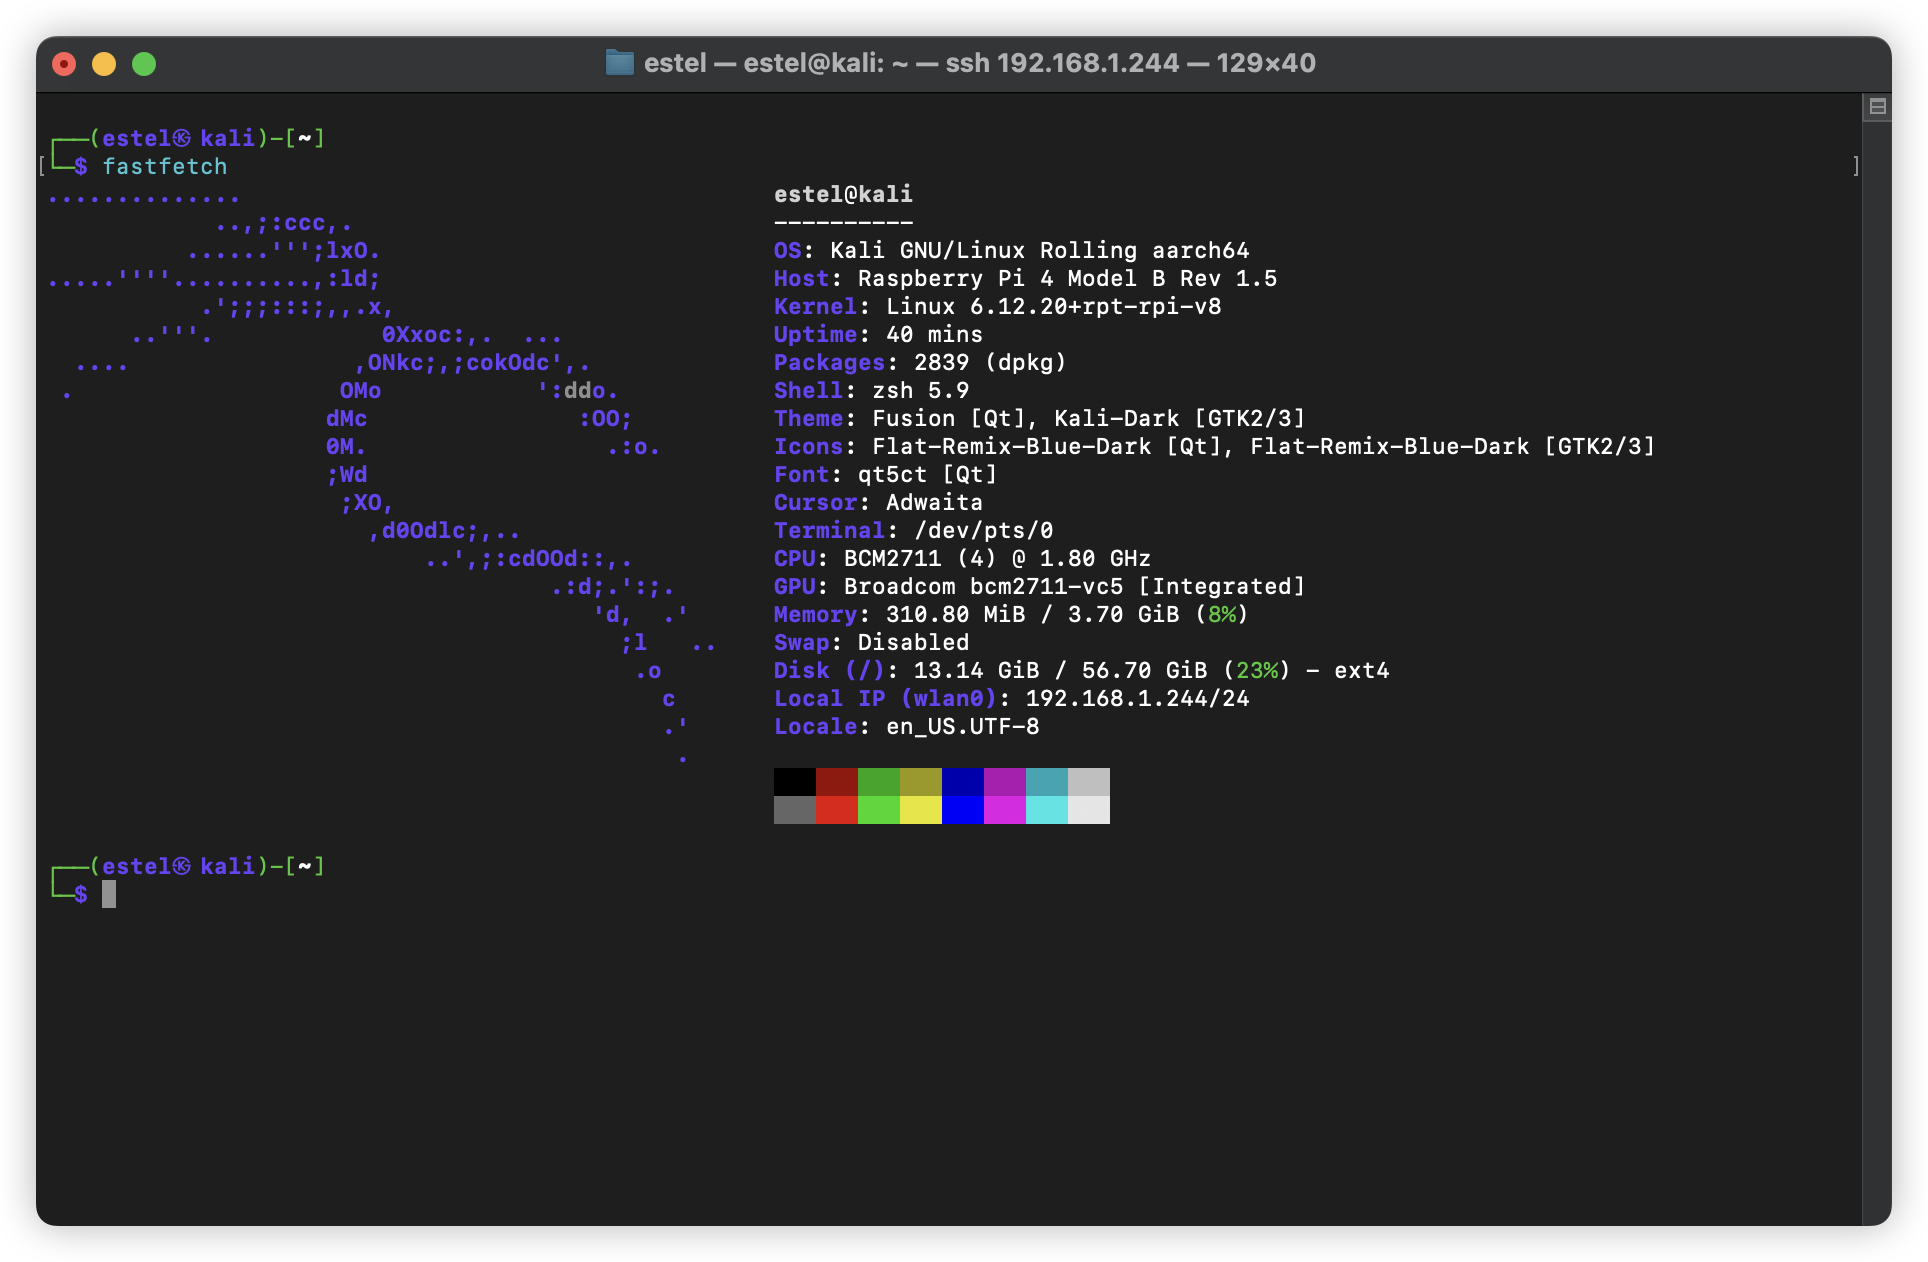Click the folder proxy icon in title bar
This screenshot has width=1928, height=1262.
(x=619, y=63)
